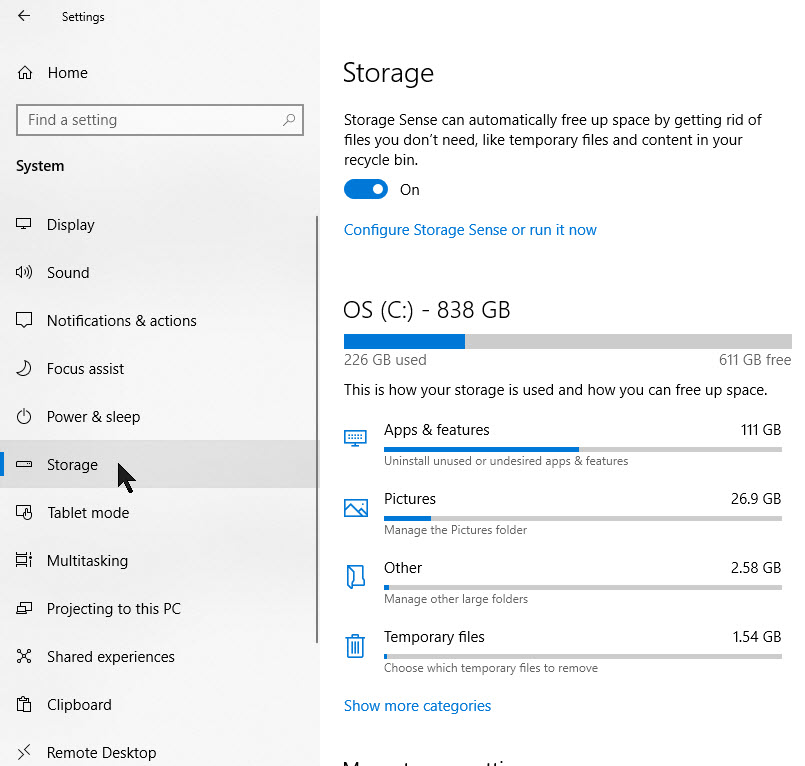This screenshot has height=766, width=805.
Task: Click the back arrow icon
Action: tap(24, 16)
